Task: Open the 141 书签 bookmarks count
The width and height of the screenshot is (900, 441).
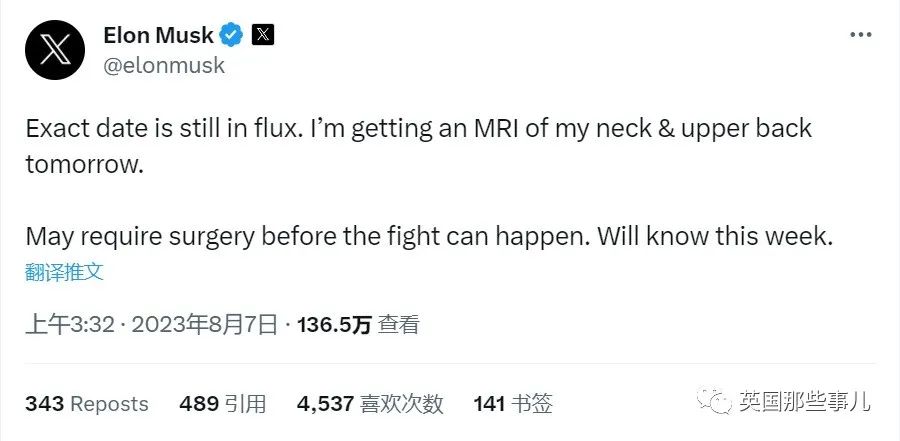Action: tap(513, 404)
